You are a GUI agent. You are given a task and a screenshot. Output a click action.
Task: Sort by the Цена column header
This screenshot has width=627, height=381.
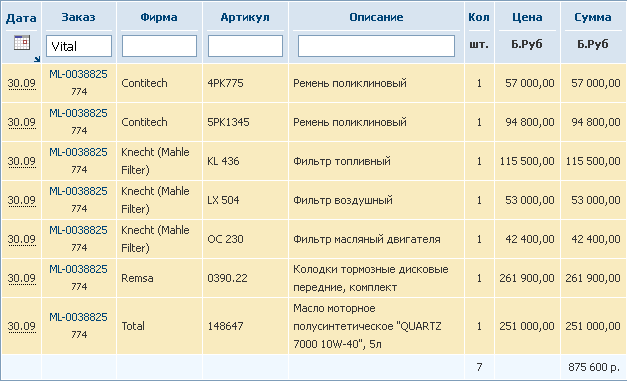pos(527,17)
